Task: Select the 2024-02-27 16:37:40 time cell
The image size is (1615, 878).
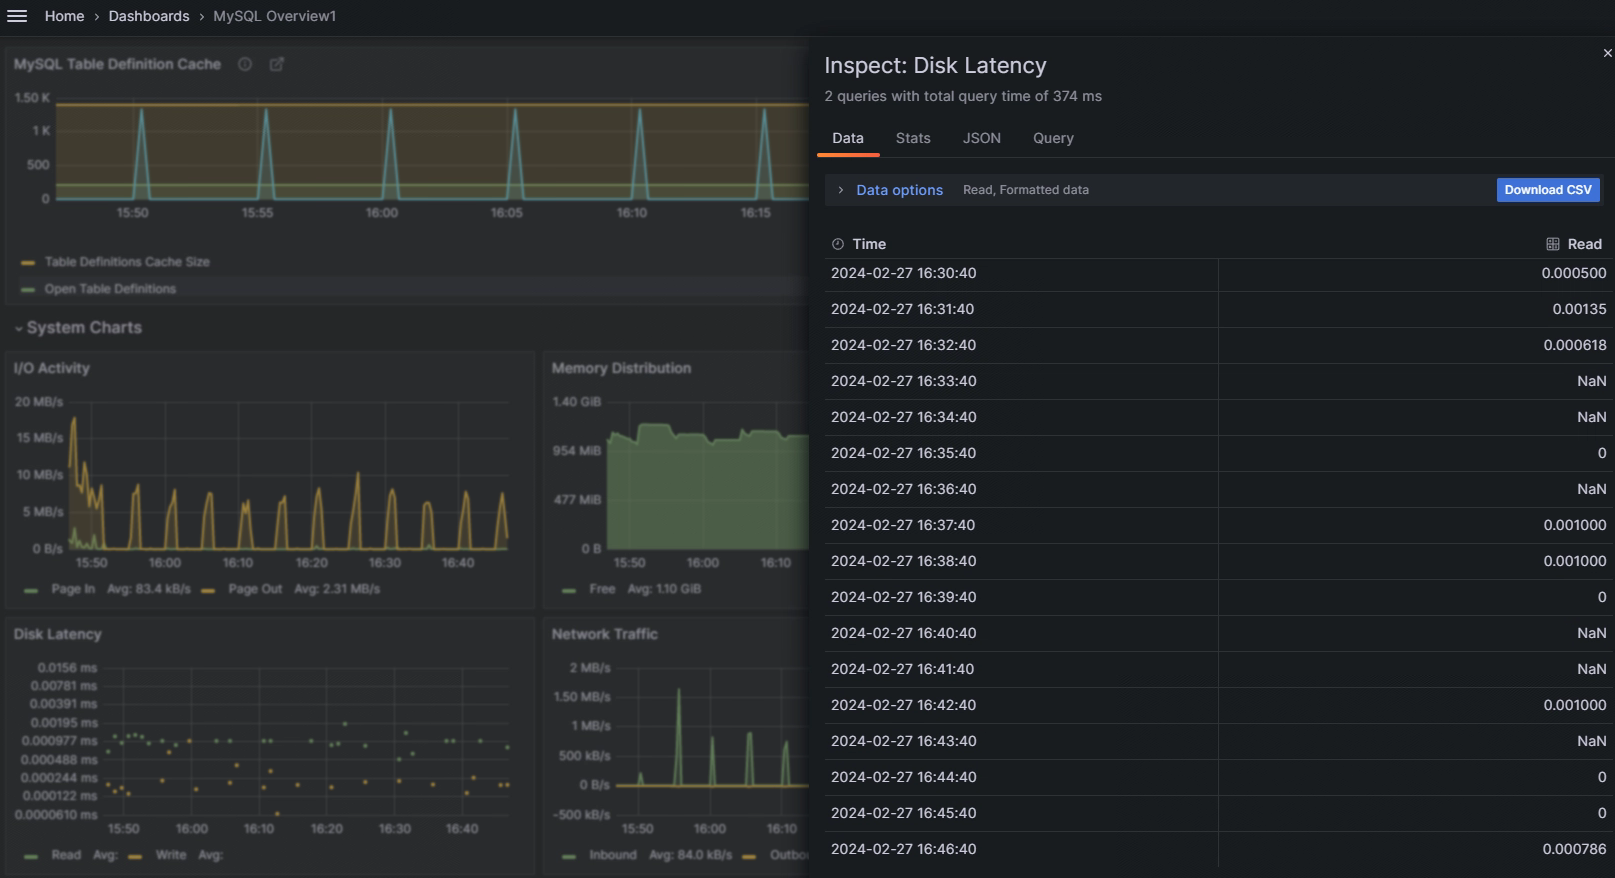Action: (x=1021, y=525)
